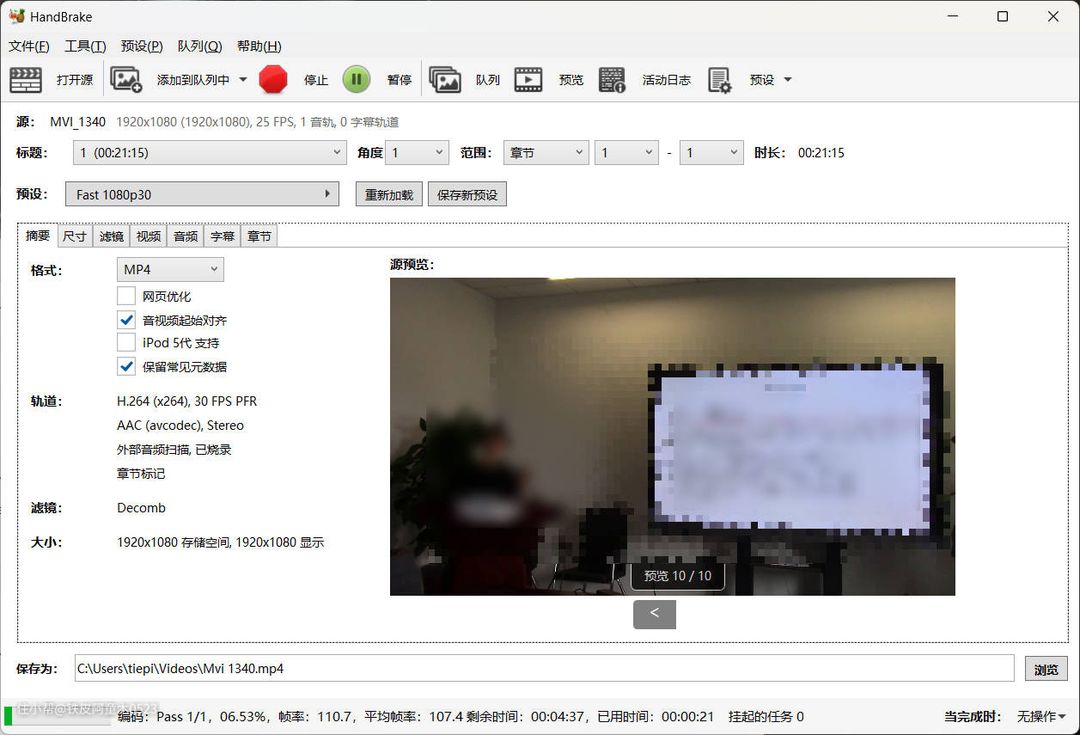Expand the MP4 format dropdown

tap(170, 270)
